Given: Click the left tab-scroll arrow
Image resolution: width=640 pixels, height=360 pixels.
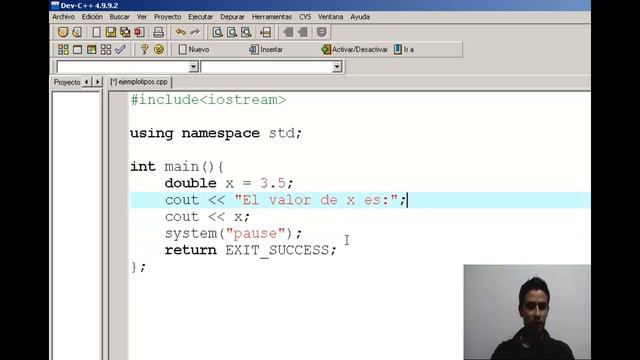Looking at the screenshot, I should tap(87, 82).
